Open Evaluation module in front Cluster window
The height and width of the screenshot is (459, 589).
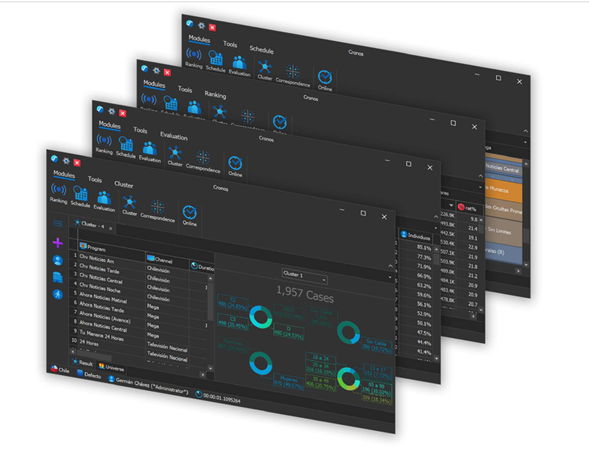point(104,200)
